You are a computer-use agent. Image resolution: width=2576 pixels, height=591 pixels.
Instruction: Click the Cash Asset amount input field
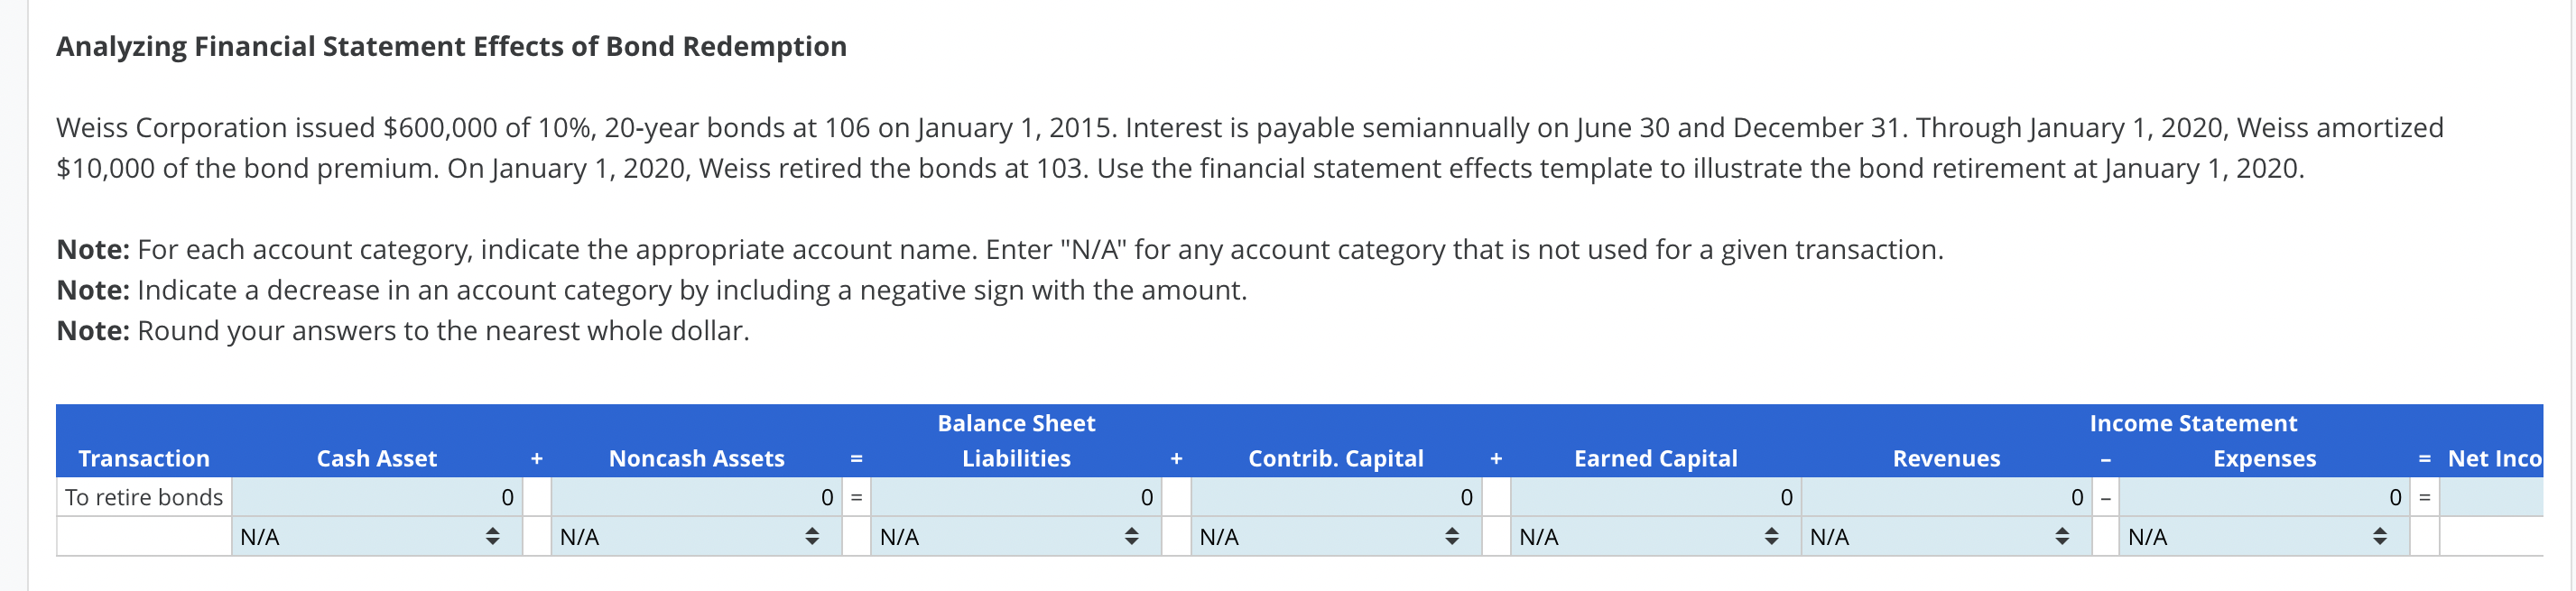(x=375, y=496)
